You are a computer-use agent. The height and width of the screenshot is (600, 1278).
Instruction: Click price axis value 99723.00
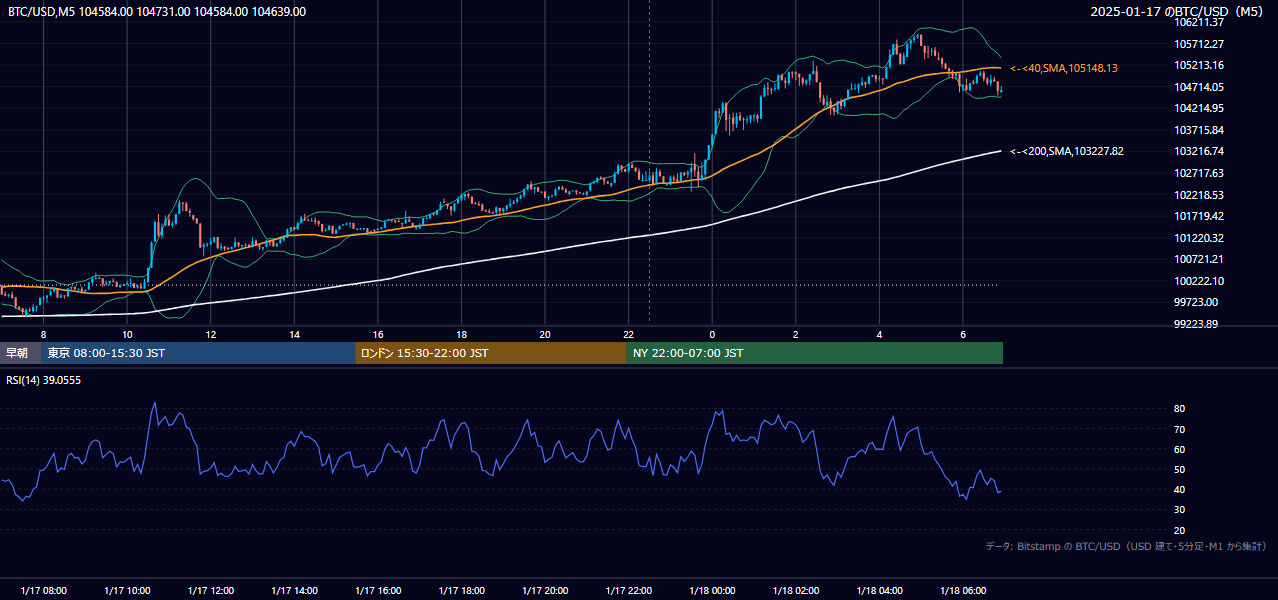(x=1197, y=302)
